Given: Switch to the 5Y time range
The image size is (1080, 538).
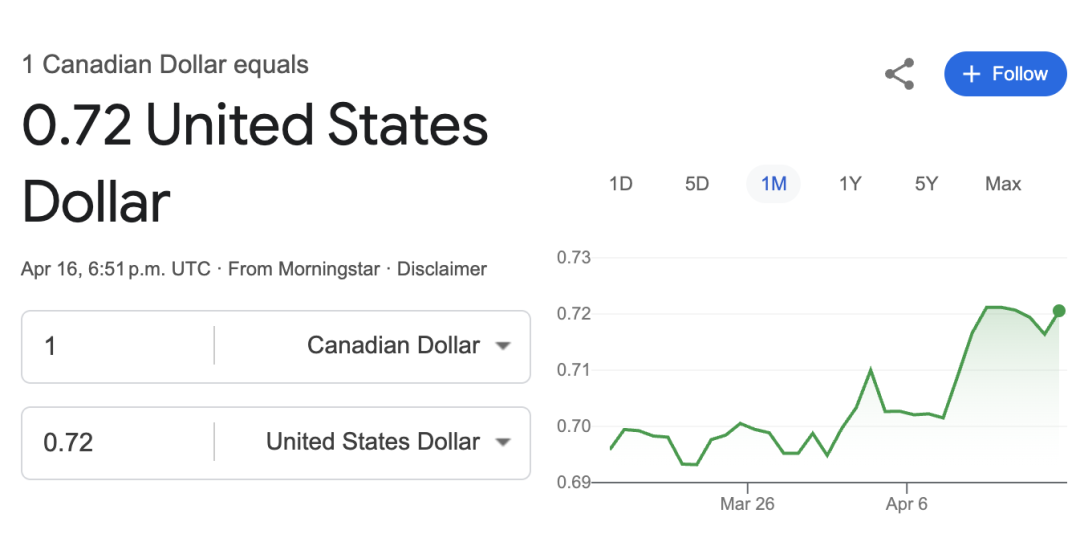Looking at the screenshot, I should 926,184.
